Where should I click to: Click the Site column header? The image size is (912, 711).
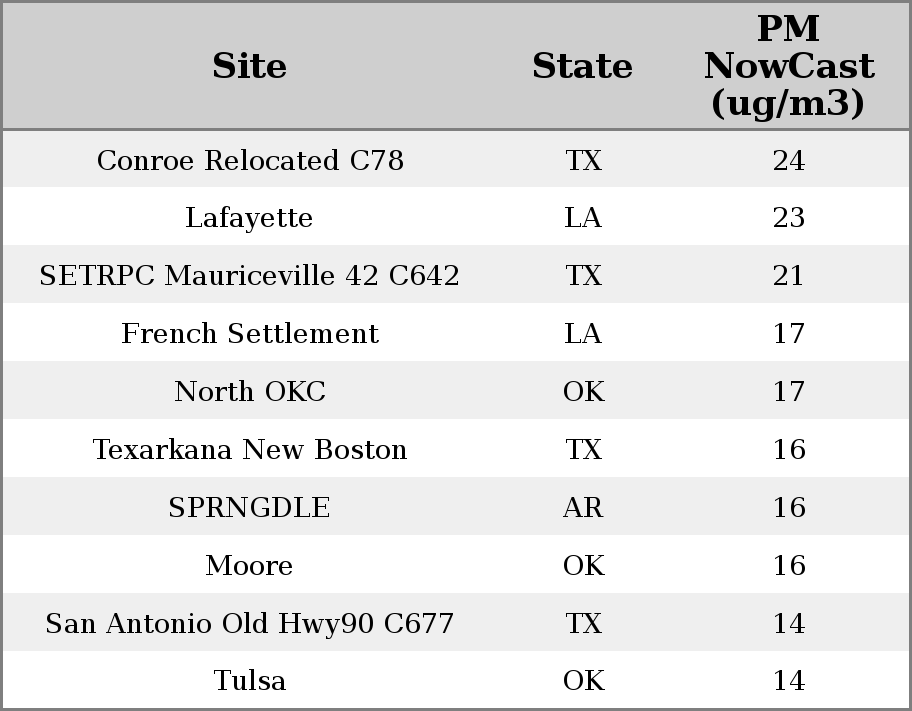tap(249, 66)
